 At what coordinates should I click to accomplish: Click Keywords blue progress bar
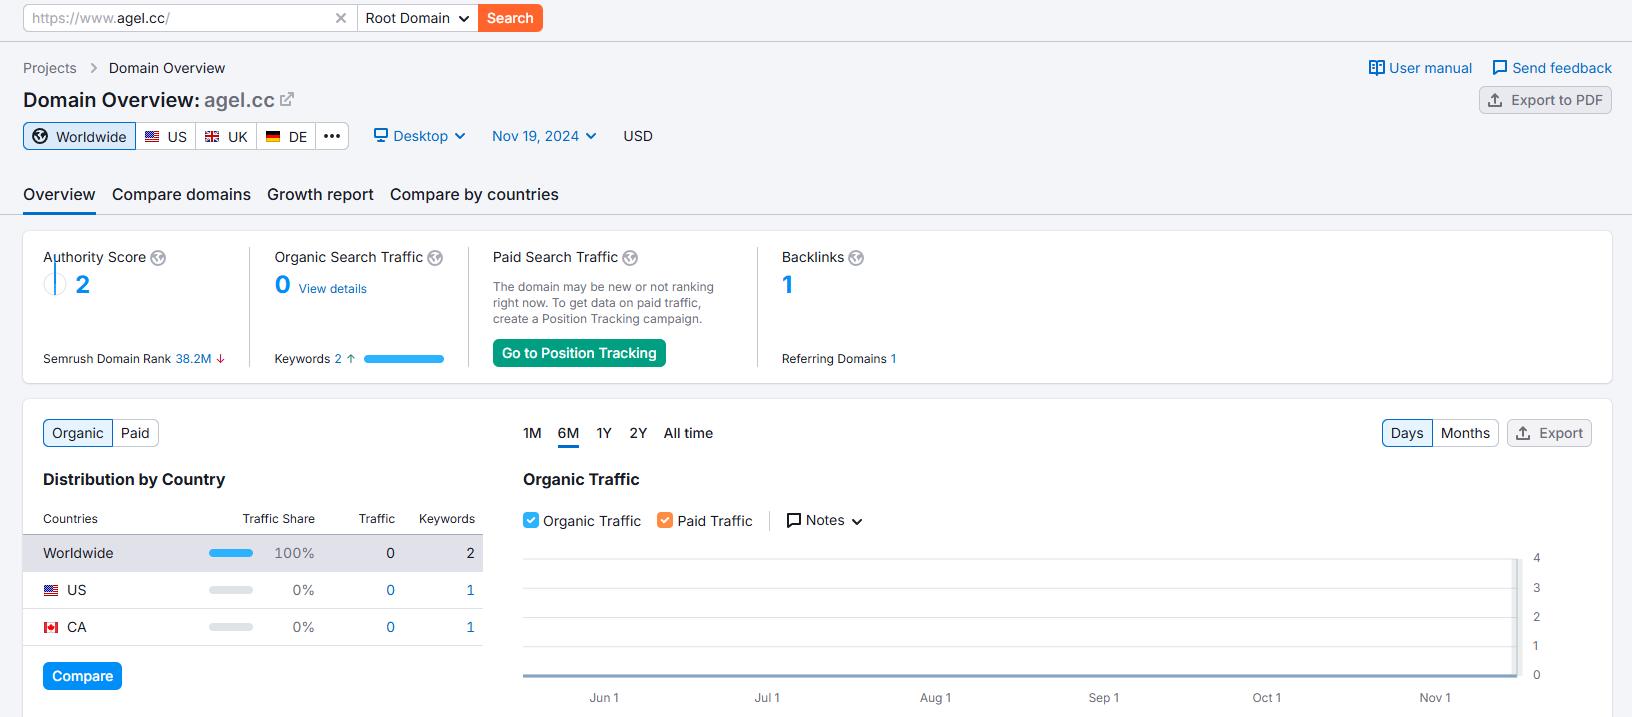pos(404,359)
